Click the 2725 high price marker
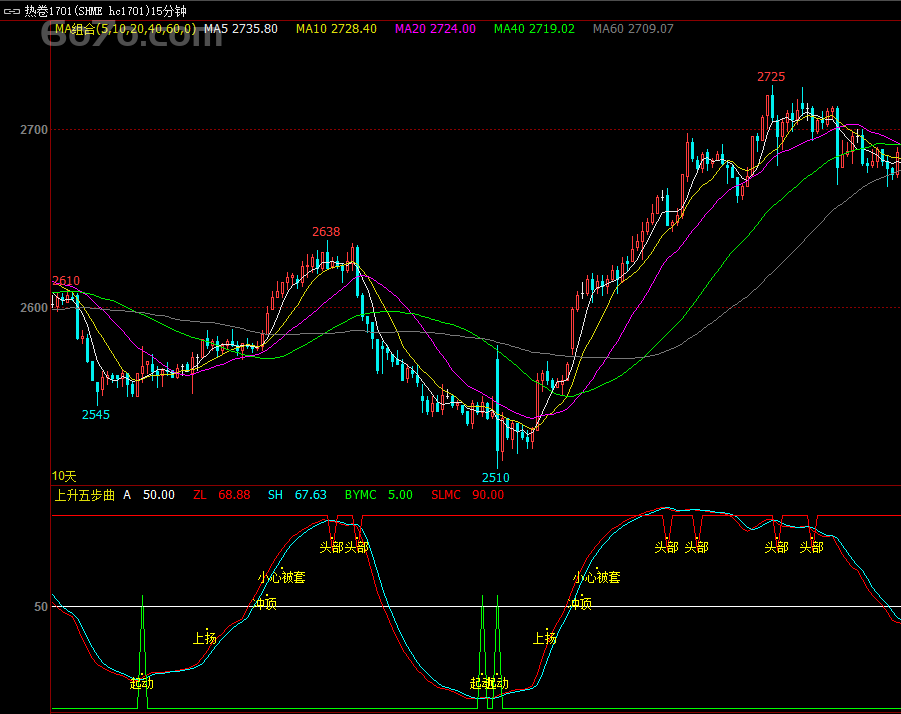This screenshot has height=714, width=901. point(770,76)
